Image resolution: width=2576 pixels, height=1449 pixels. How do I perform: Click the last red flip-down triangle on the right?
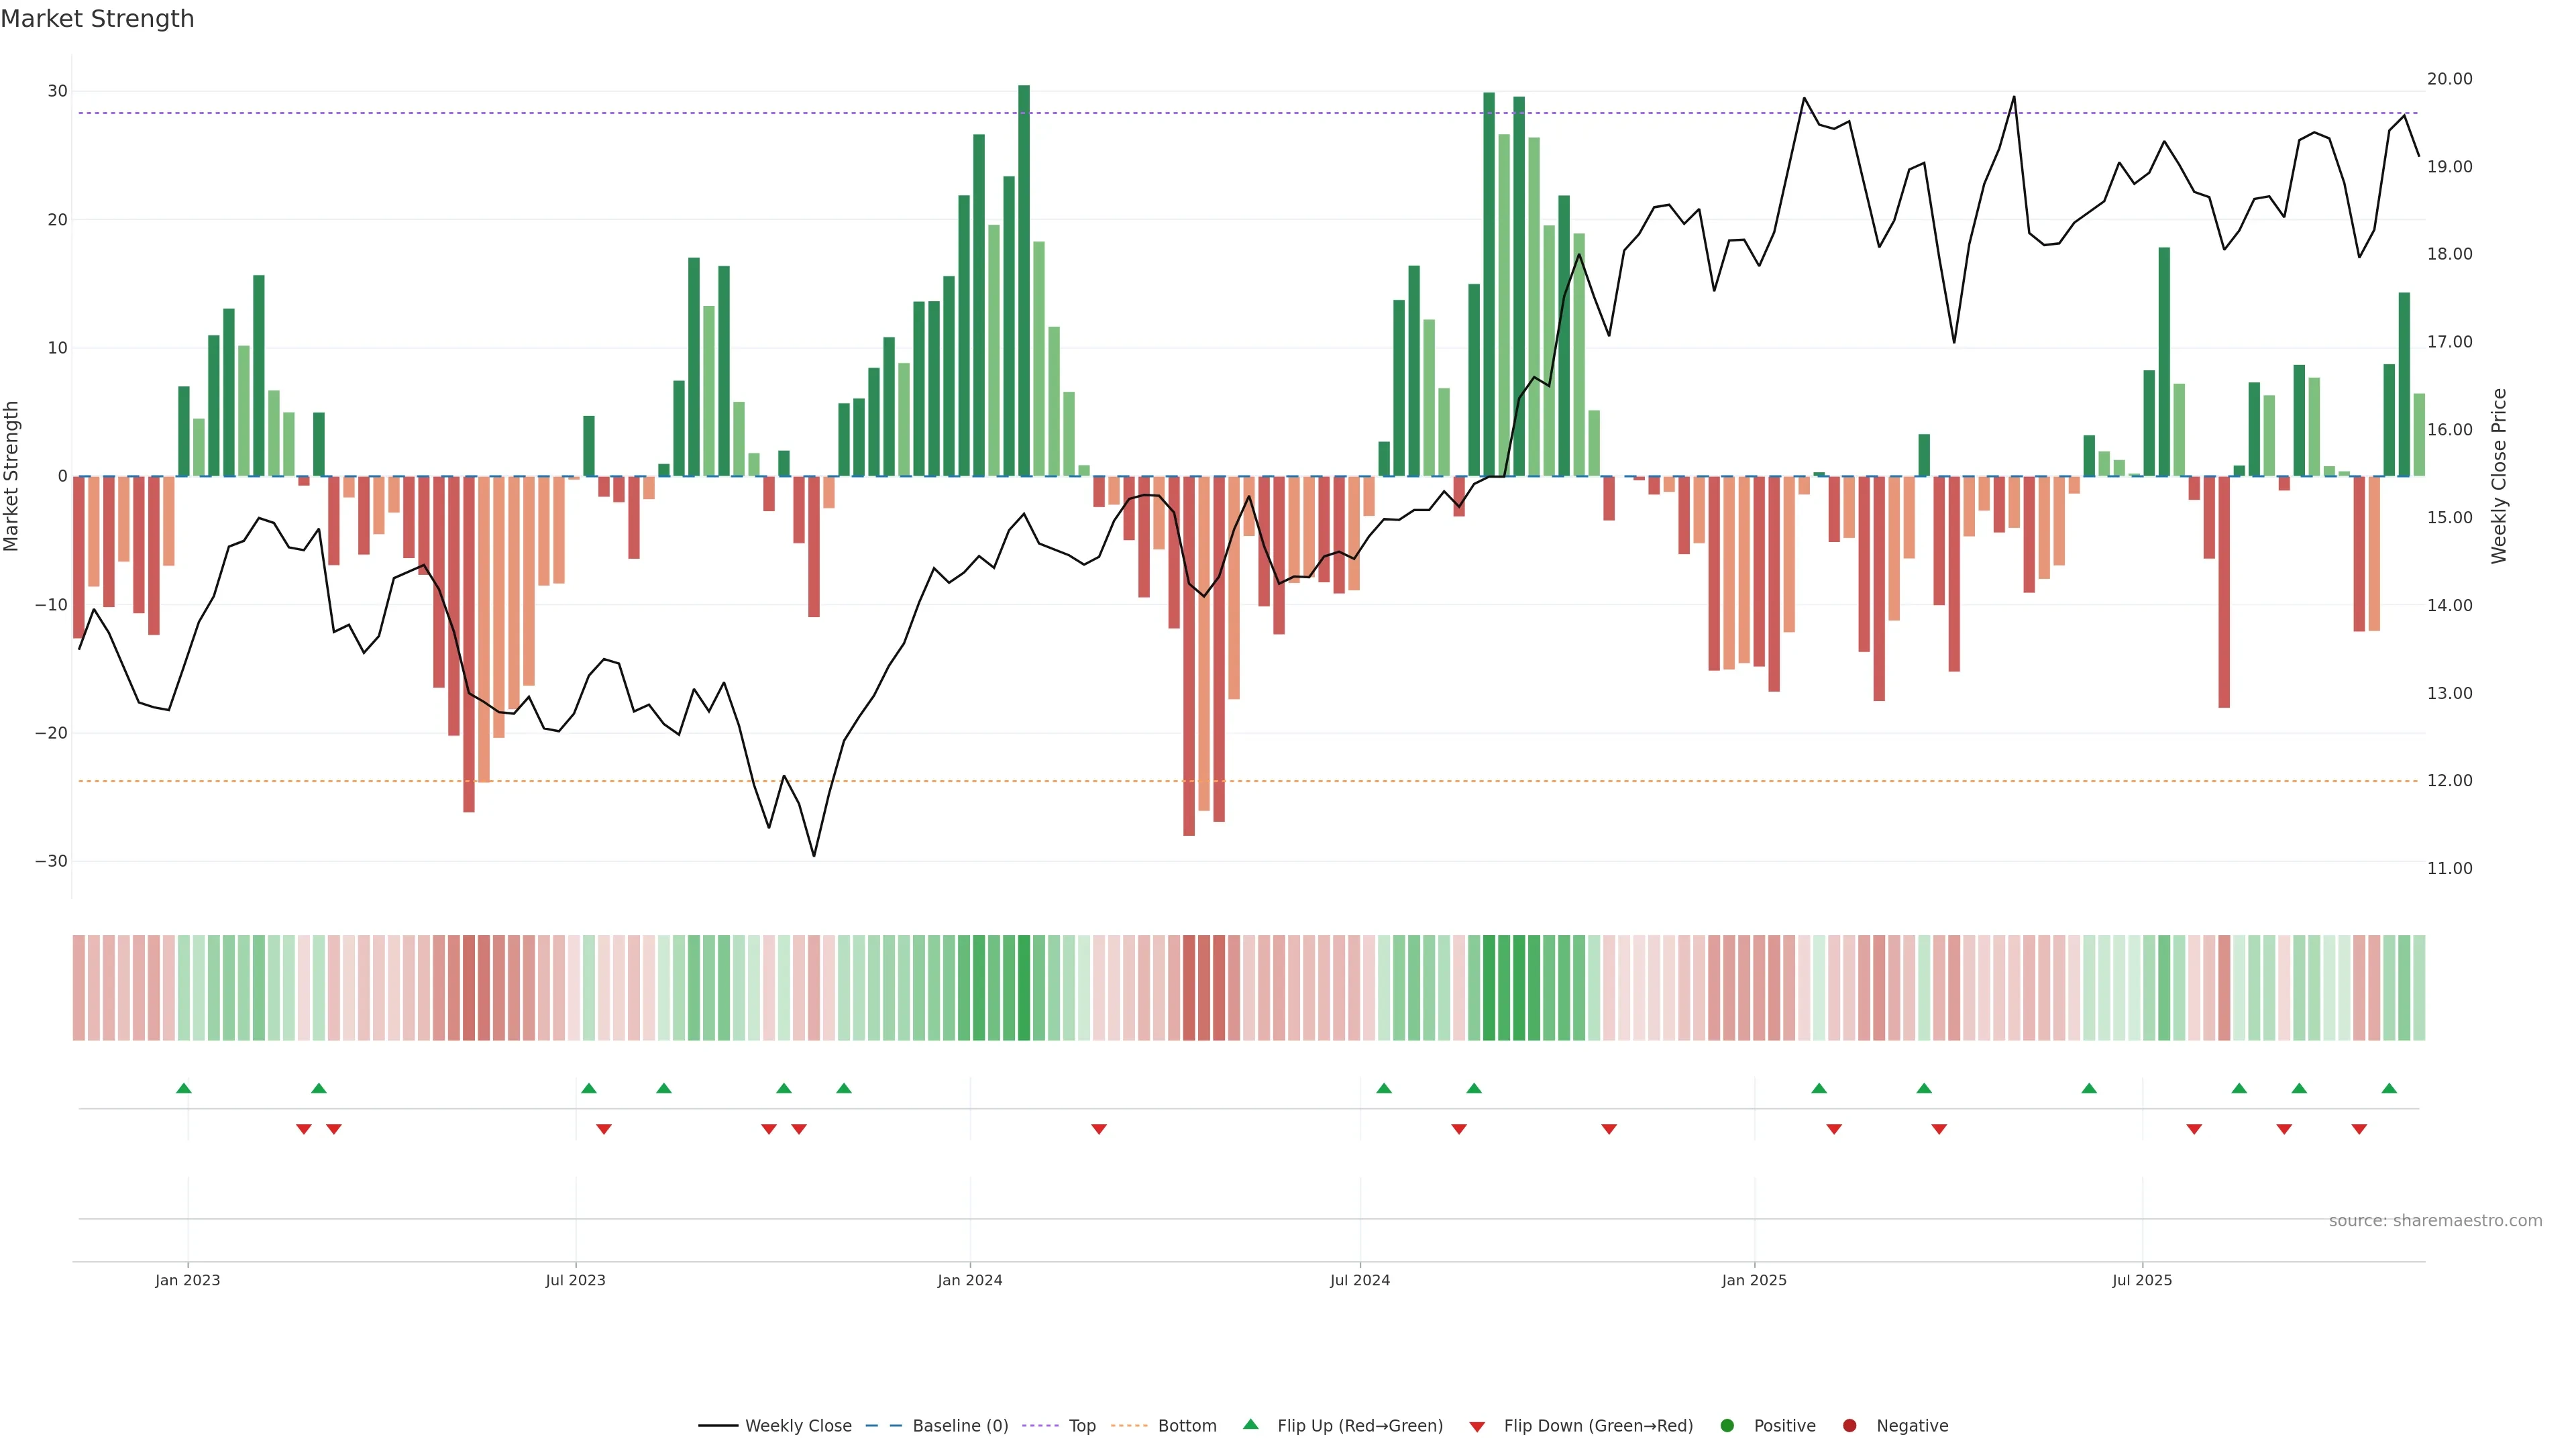pyautogui.click(x=2359, y=1129)
